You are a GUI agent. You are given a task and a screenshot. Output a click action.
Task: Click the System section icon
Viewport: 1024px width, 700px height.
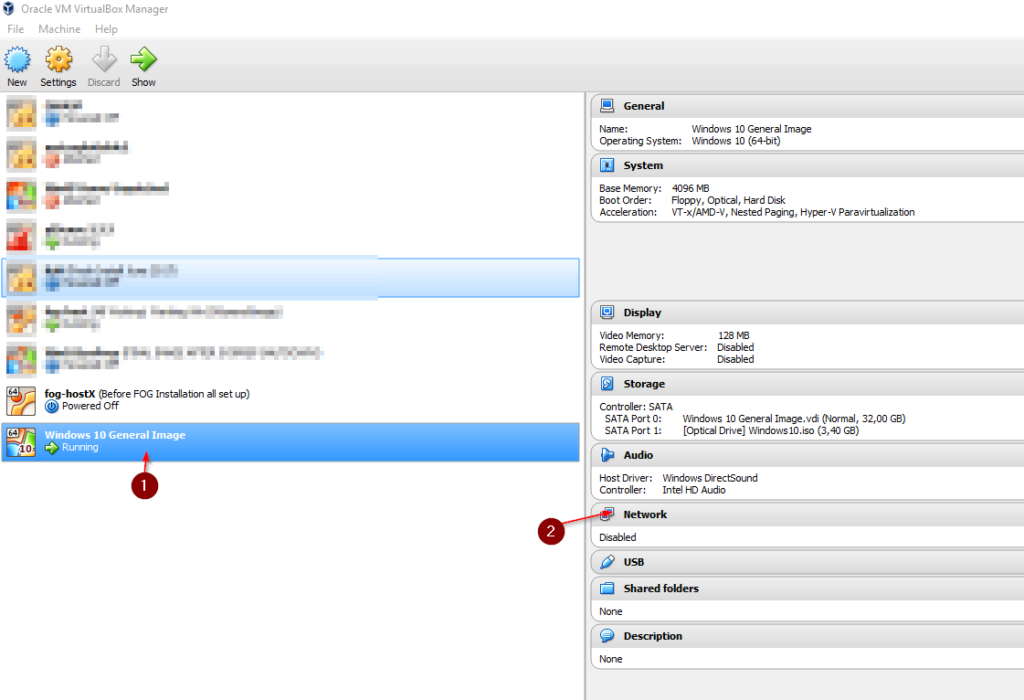tap(607, 166)
